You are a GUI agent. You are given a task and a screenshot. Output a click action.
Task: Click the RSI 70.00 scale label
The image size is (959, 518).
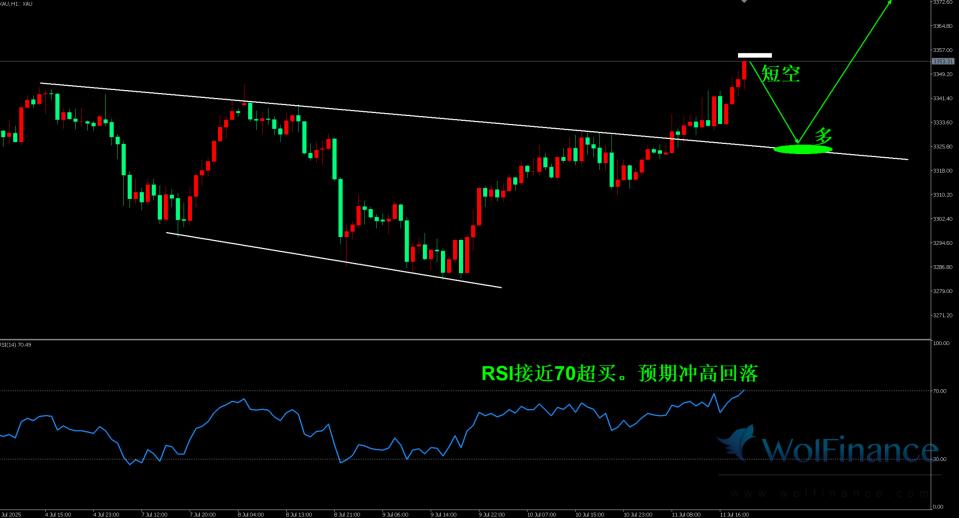(941, 391)
